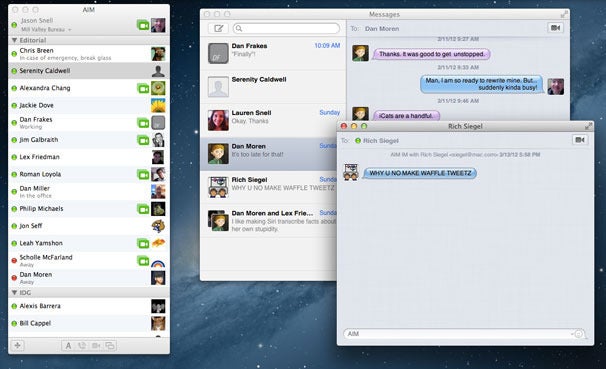Click the video icon next to Jim Galbraith
Viewport: 606px width, 369px height.
click(x=143, y=140)
